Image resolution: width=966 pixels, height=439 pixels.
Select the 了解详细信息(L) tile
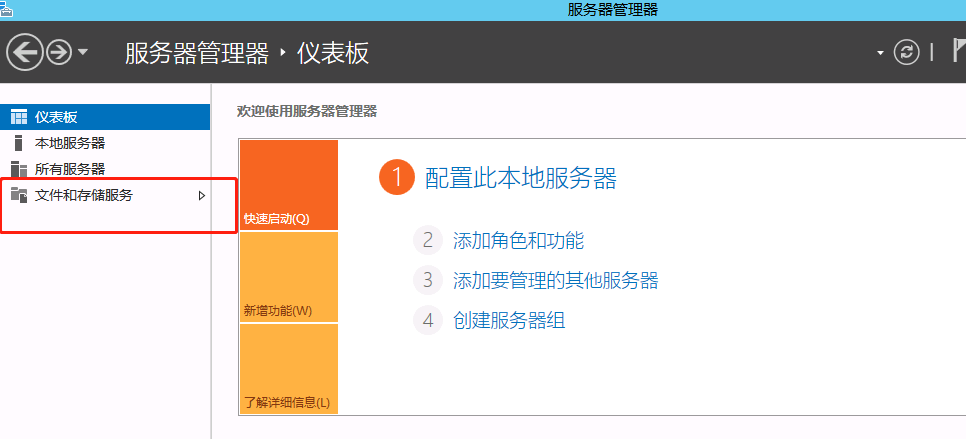288,369
